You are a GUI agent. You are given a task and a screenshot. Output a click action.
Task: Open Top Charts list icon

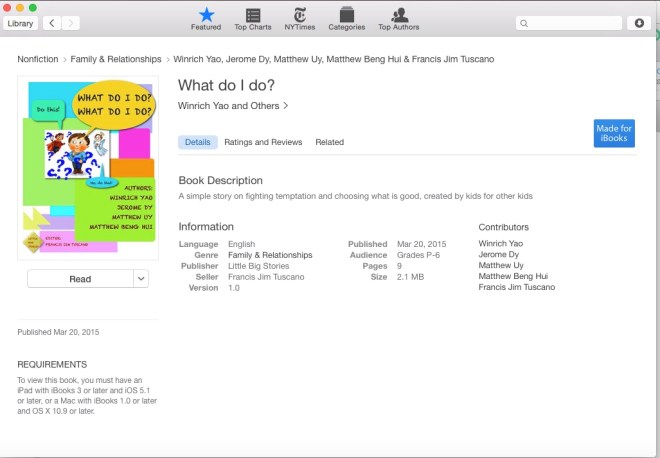(x=253, y=15)
